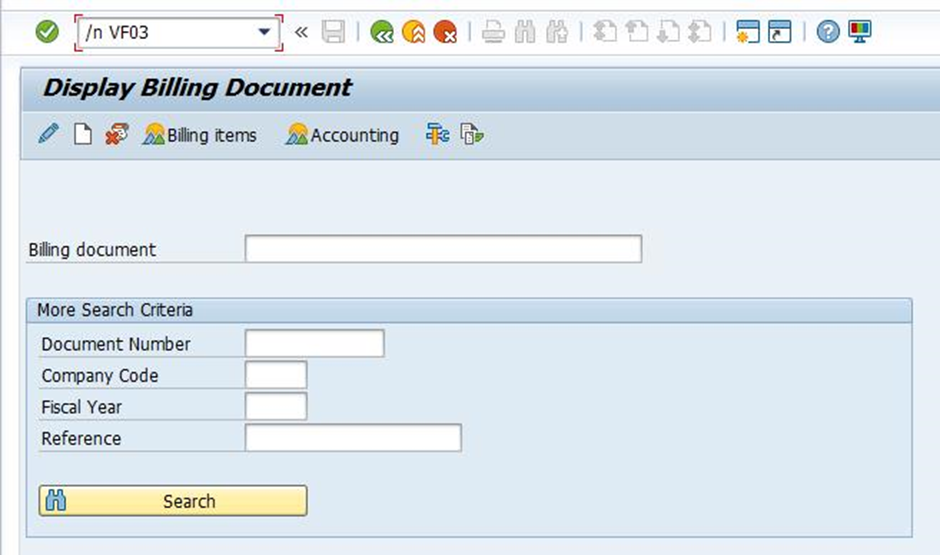The image size is (940, 555).
Task: Click the red X cancel document icon
Action: pos(117,134)
